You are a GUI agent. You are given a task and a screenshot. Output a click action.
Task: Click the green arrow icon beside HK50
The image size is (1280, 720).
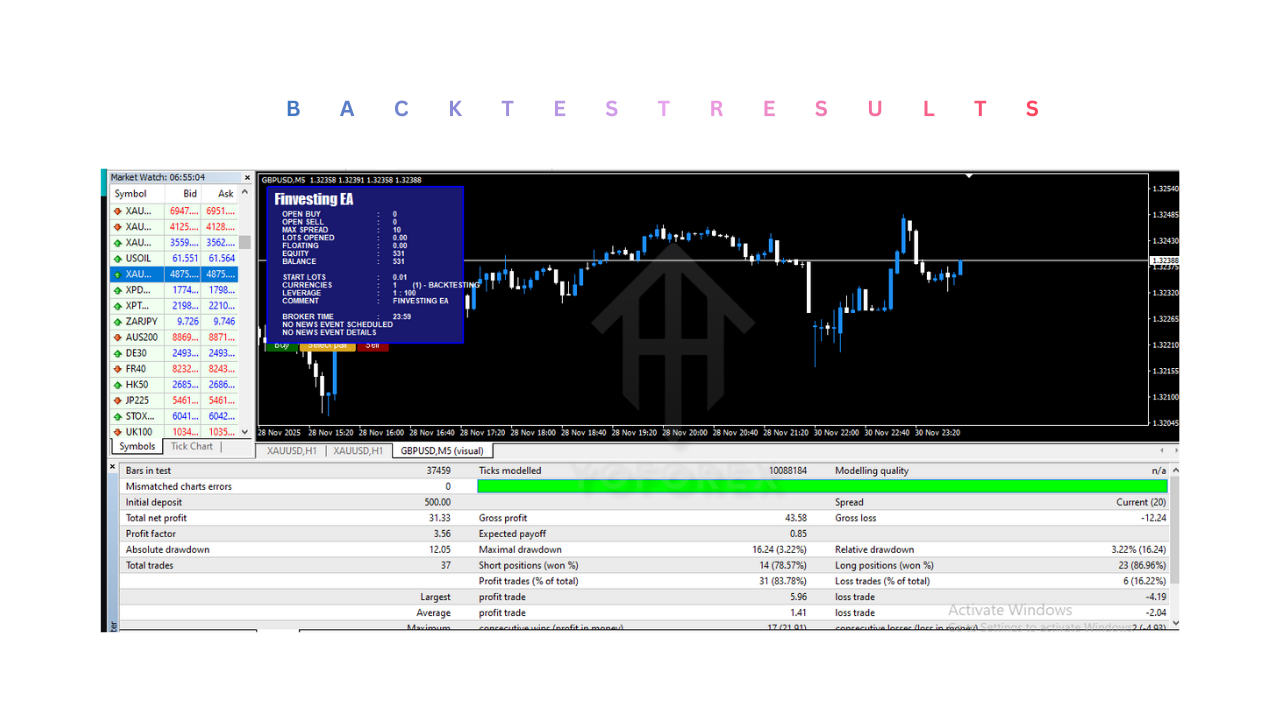click(x=118, y=384)
